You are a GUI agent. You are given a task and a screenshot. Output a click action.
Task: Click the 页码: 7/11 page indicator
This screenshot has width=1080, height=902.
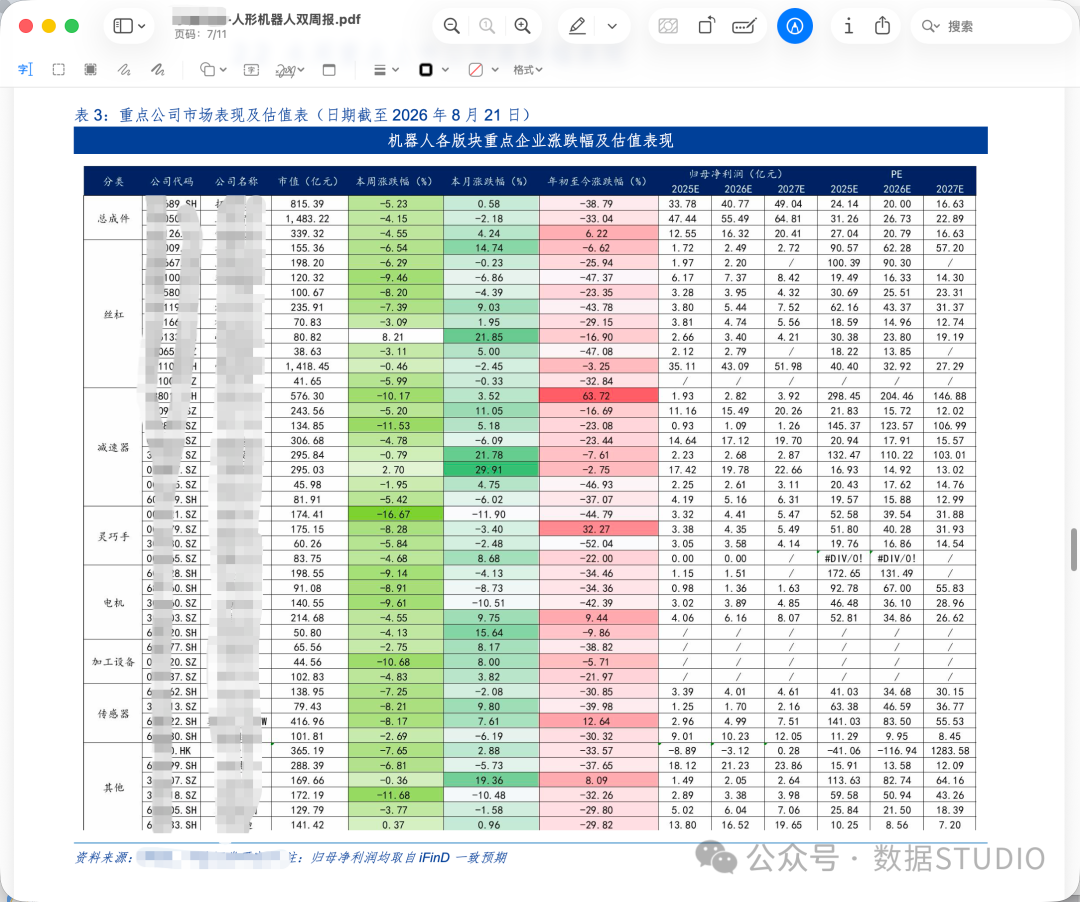click(200, 34)
